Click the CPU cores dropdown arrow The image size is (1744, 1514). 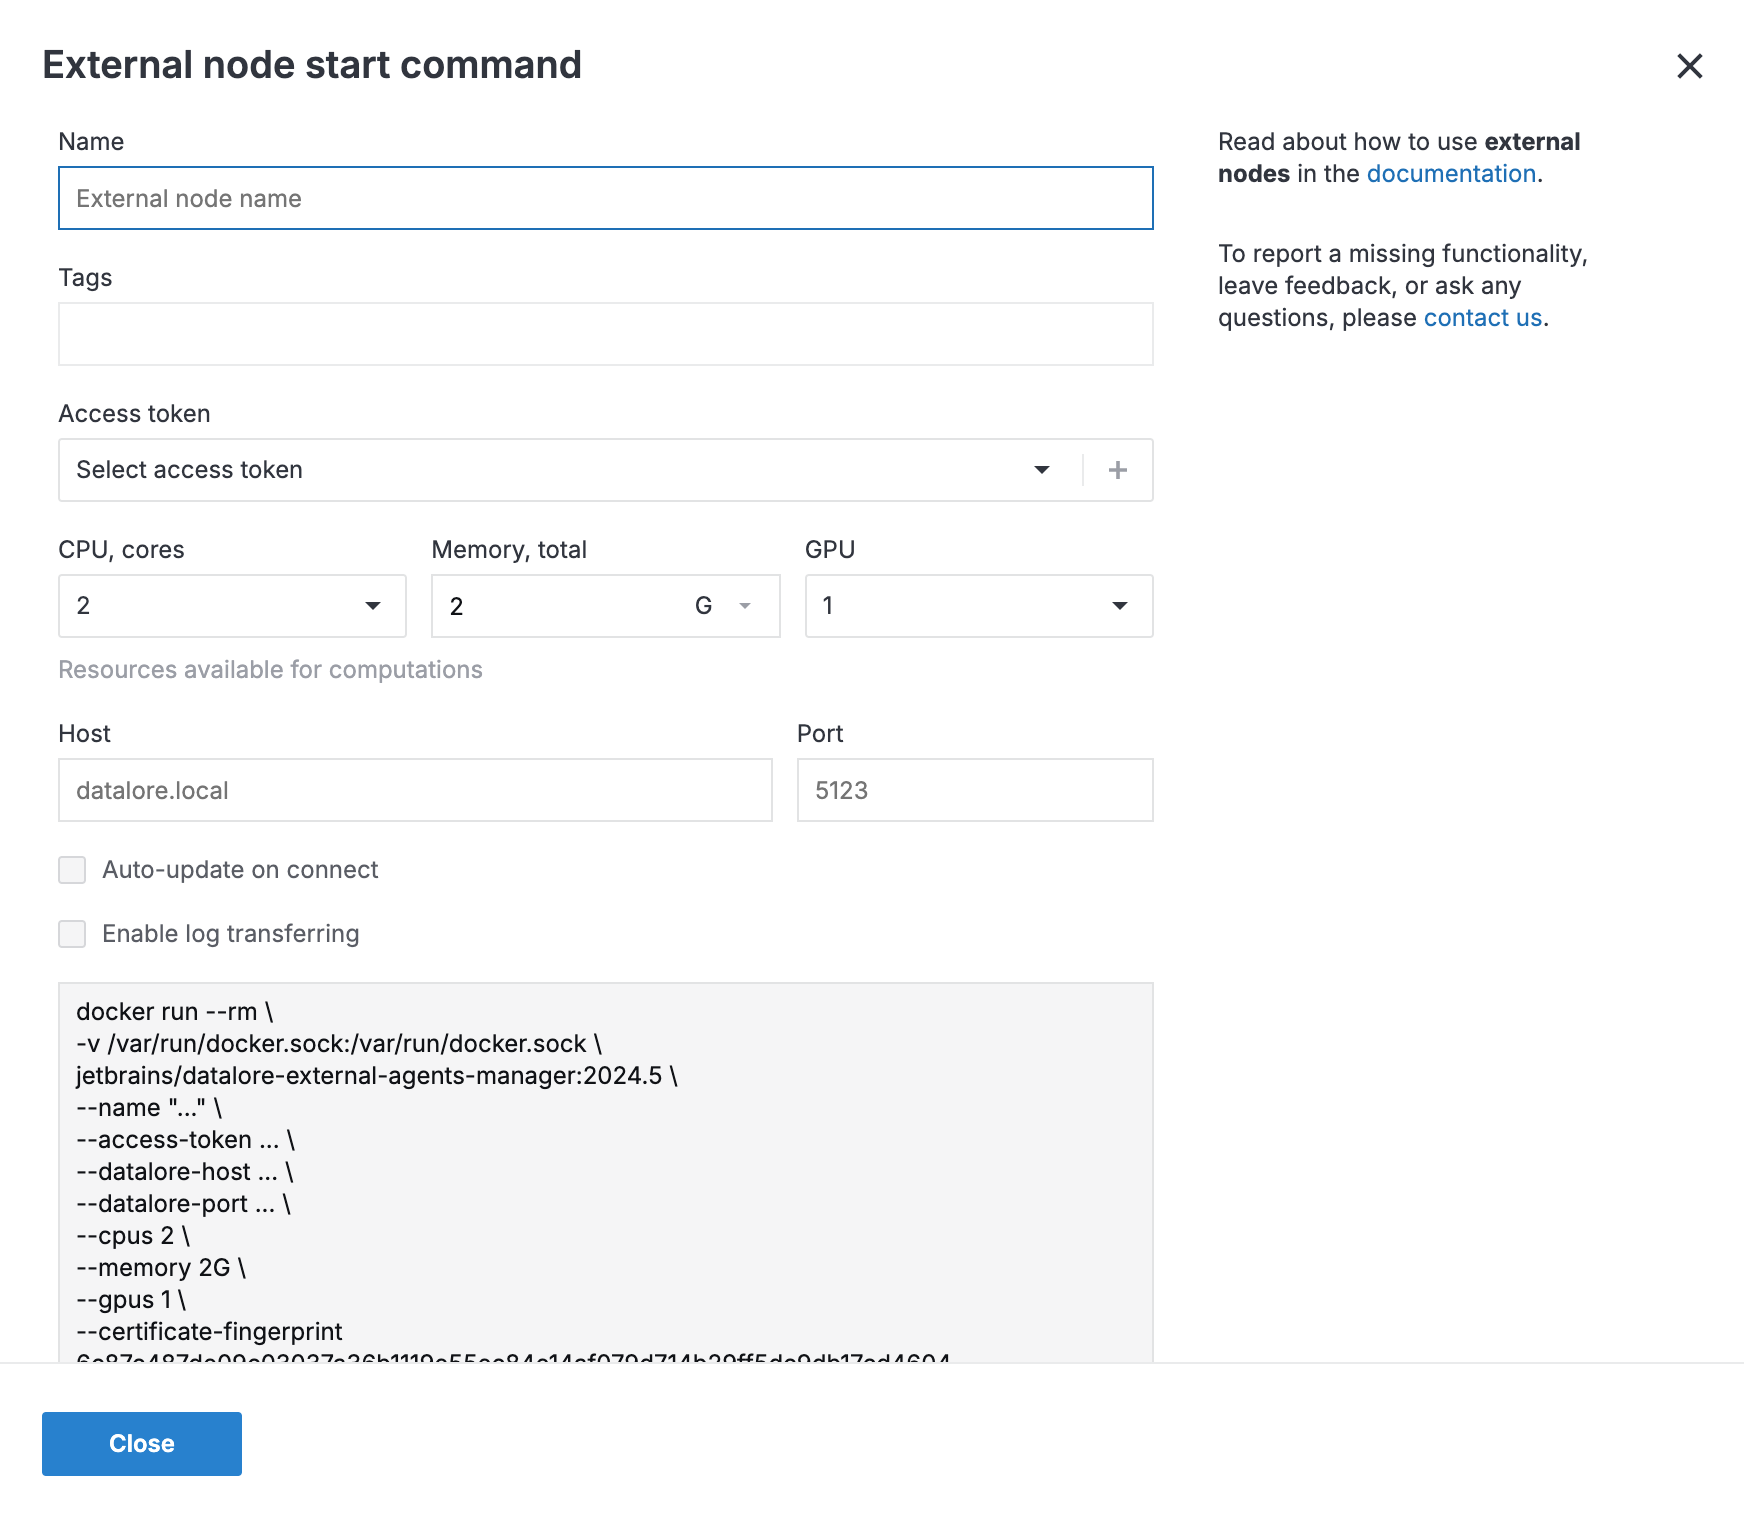click(374, 606)
